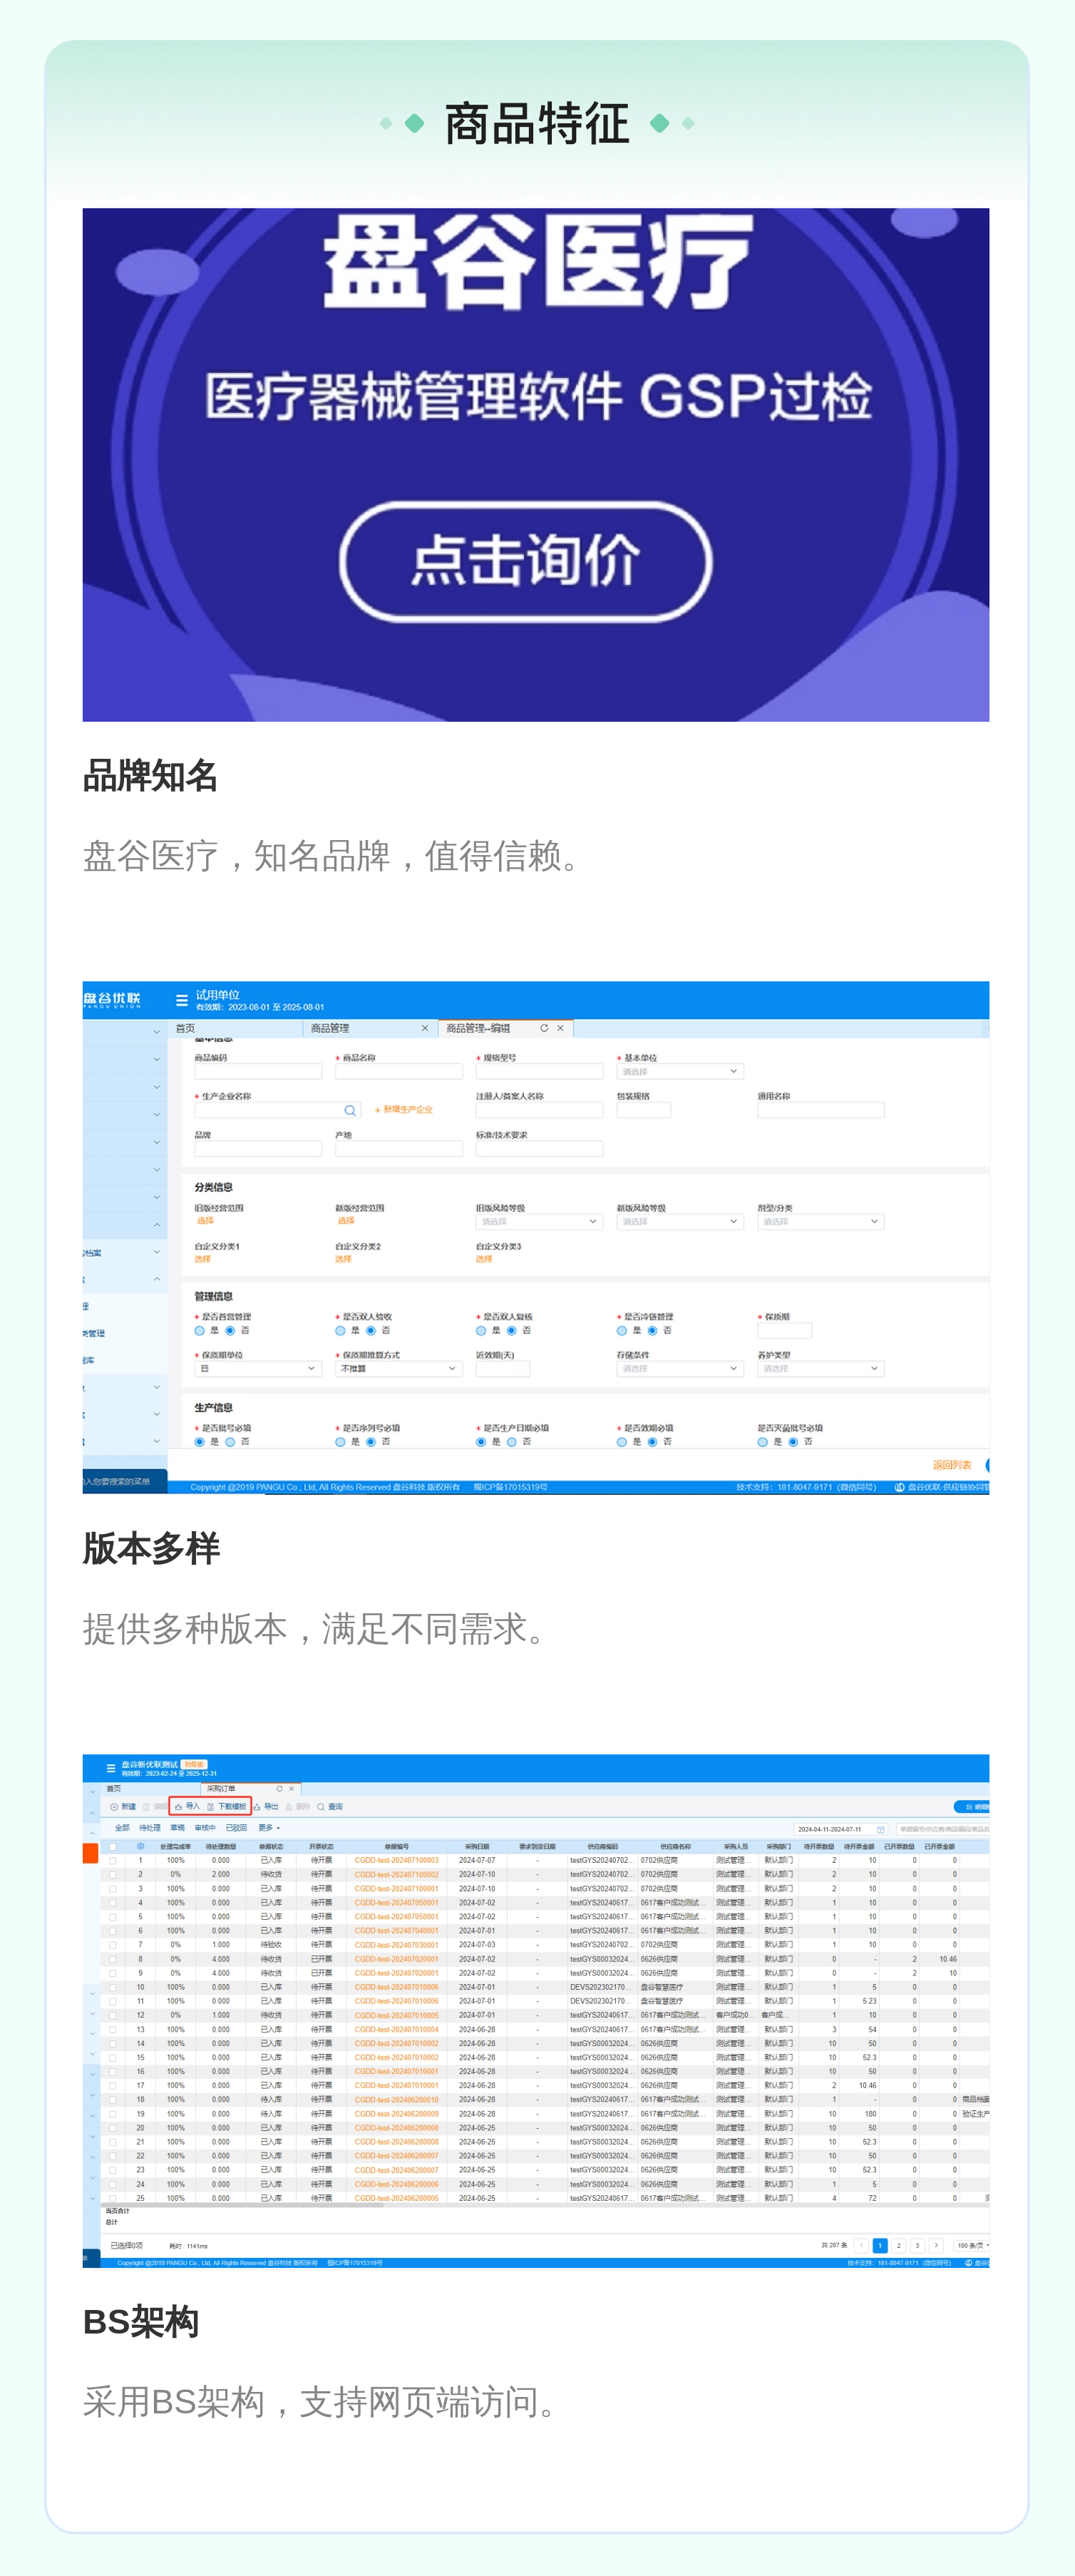Click the 新增生产企业 link

pyautogui.click(x=404, y=1110)
